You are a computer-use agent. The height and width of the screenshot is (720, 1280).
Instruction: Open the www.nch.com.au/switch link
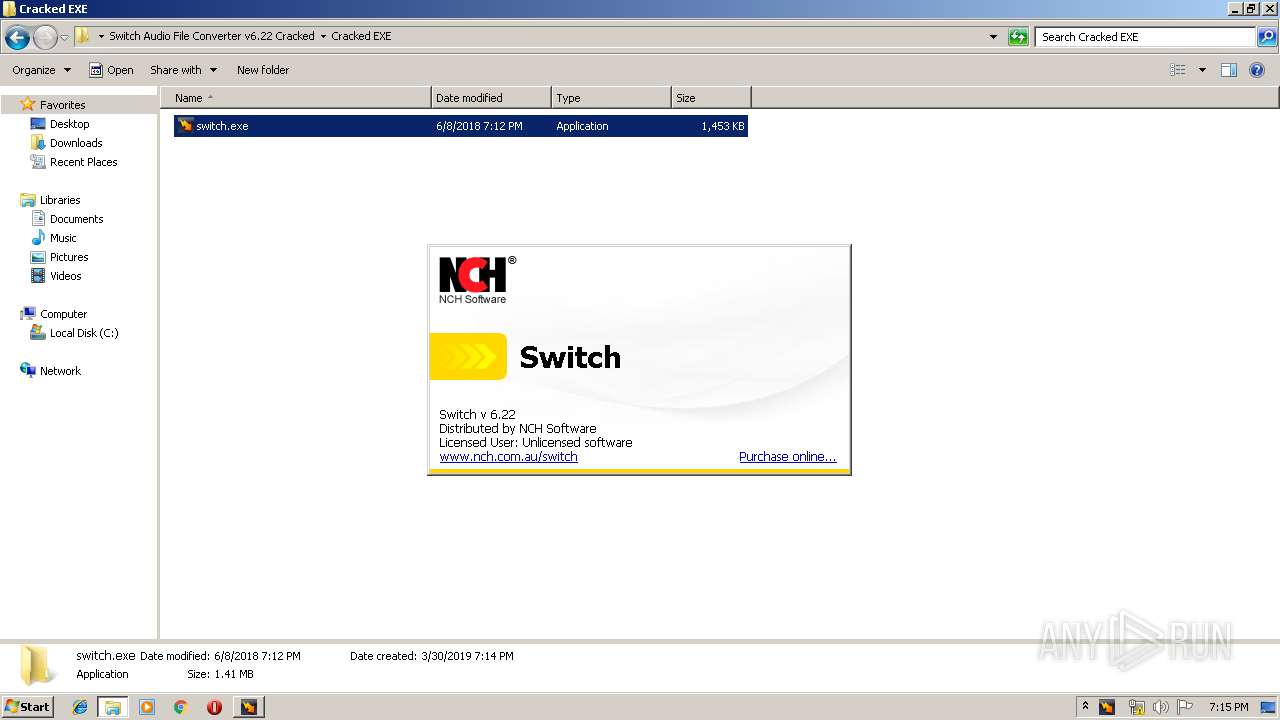click(508, 457)
